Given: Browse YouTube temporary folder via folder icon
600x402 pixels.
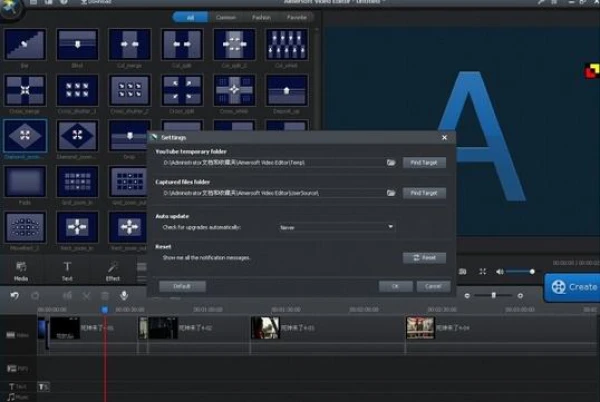Looking at the screenshot, I should 391,162.
